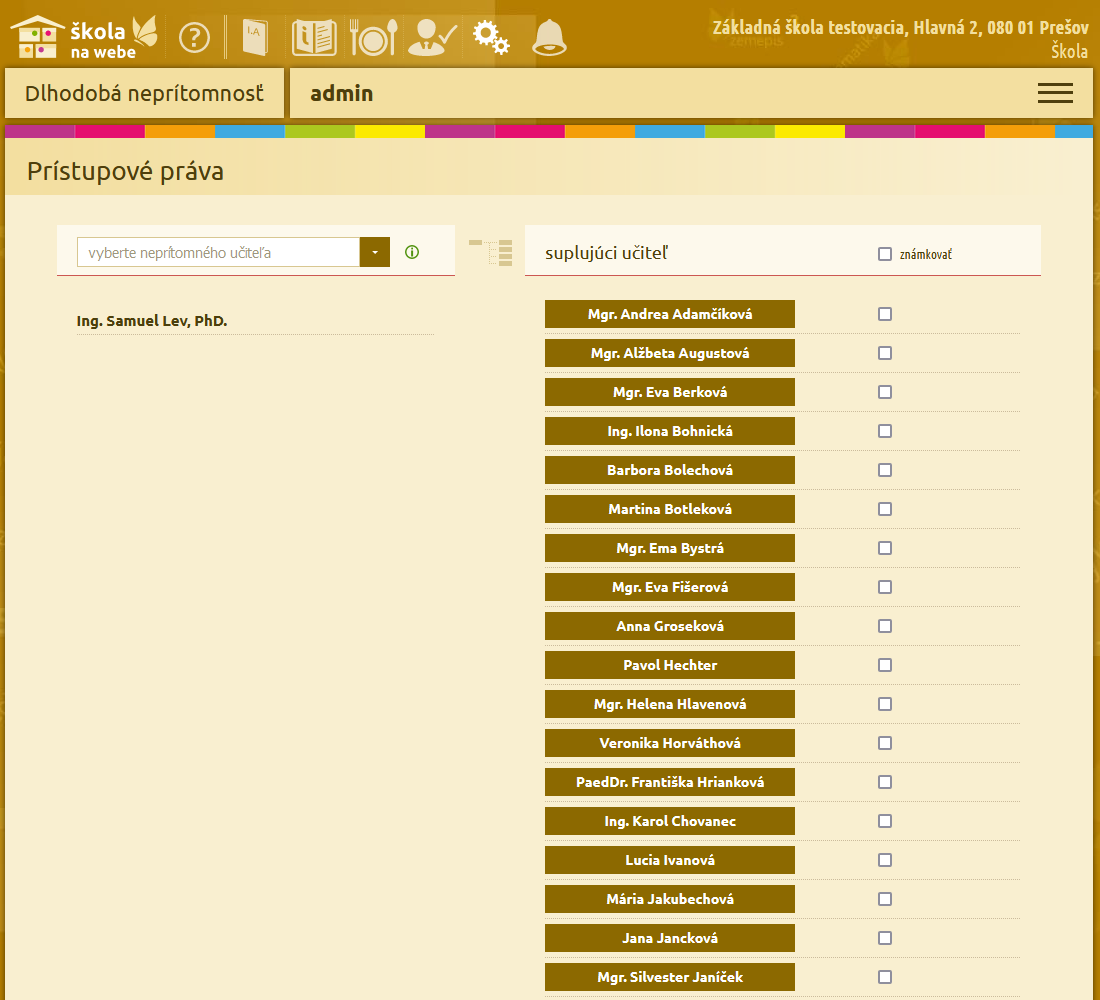Check the box for Mgr. Alžbeta Augustová

885,353
